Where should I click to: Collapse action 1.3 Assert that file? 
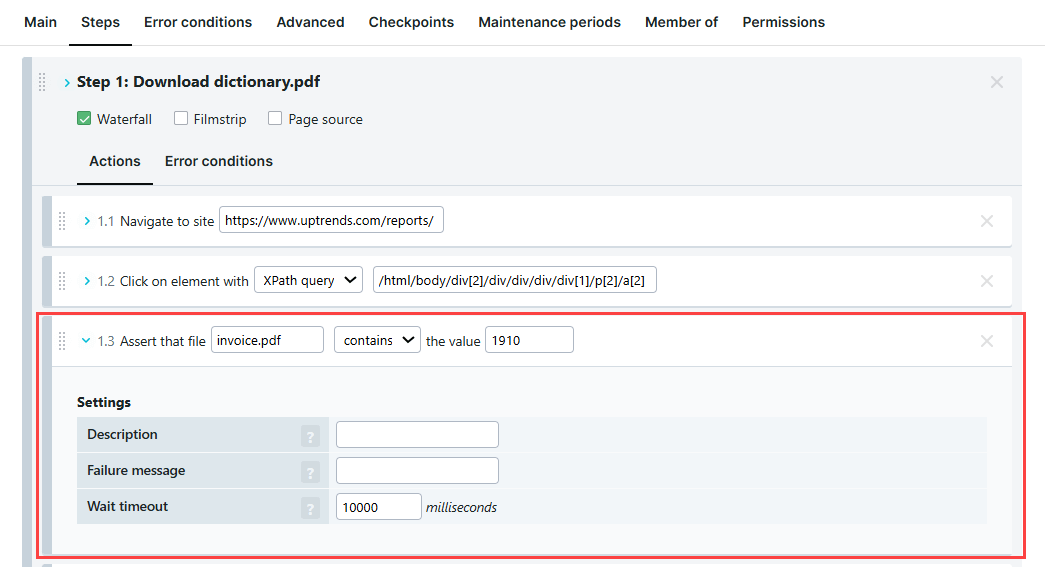point(86,340)
